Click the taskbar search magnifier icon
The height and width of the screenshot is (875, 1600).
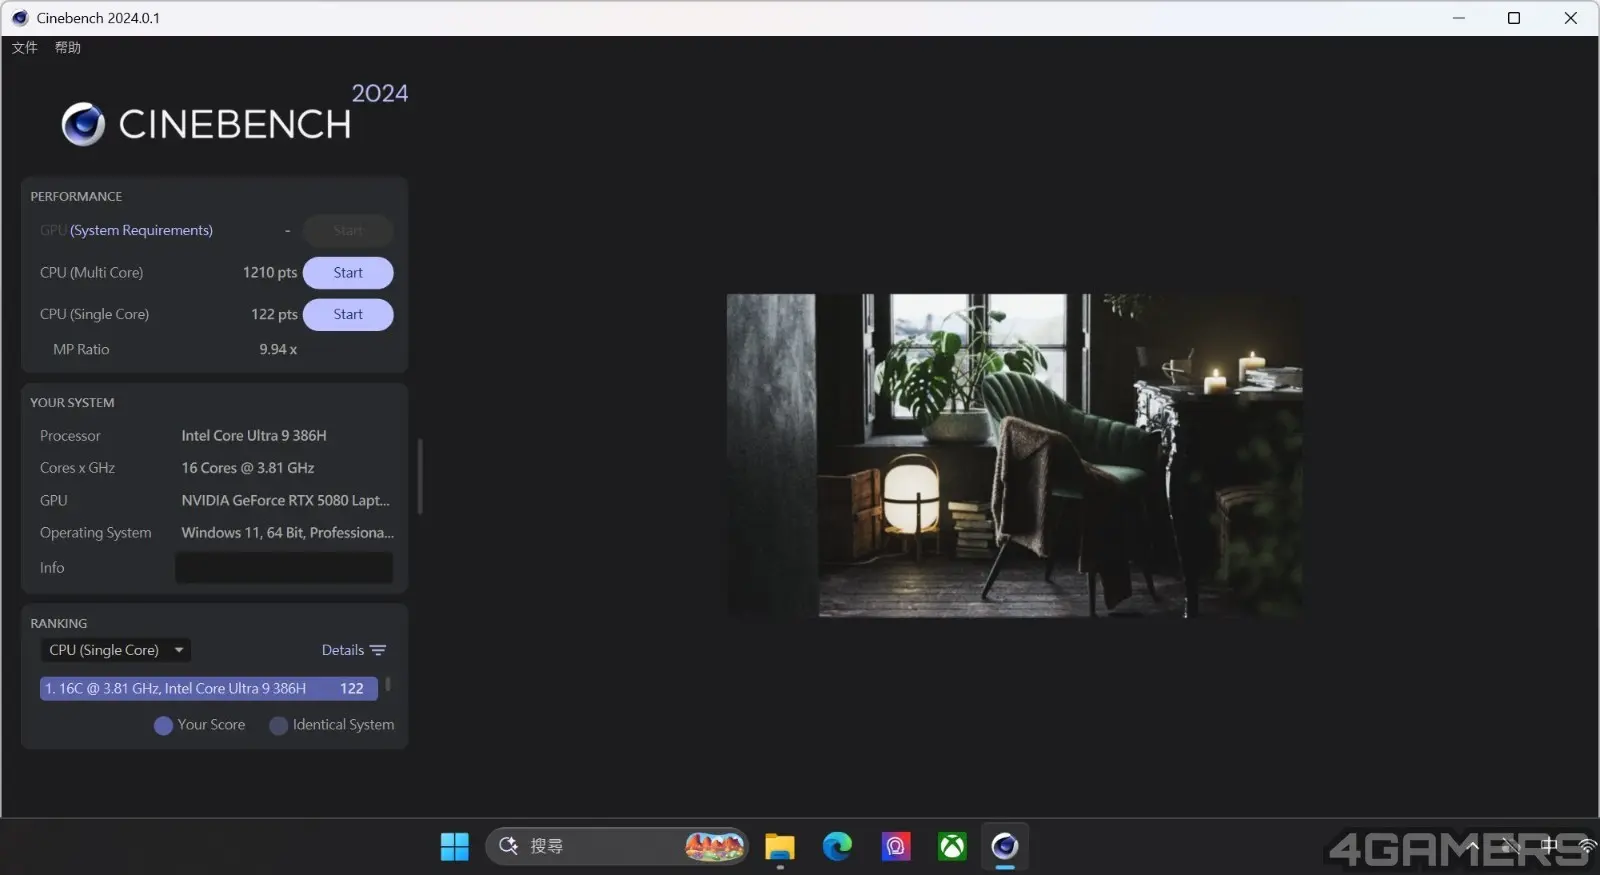pyautogui.click(x=509, y=846)
